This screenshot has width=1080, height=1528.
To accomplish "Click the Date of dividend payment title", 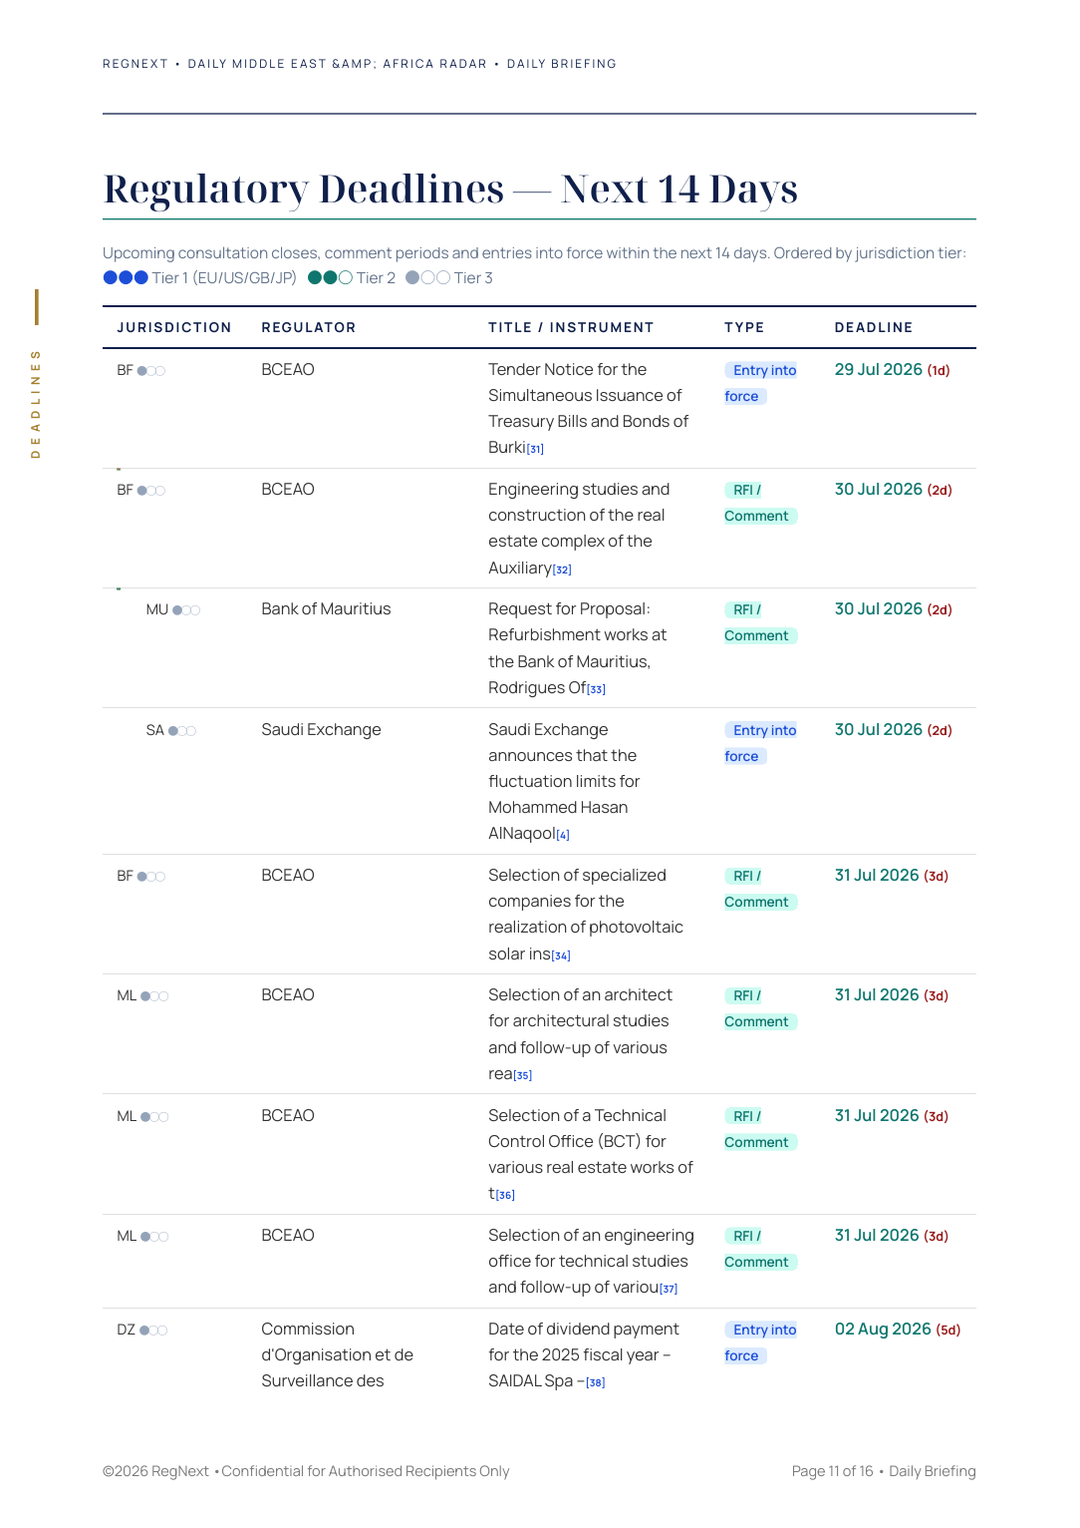I will (584, 1355).
